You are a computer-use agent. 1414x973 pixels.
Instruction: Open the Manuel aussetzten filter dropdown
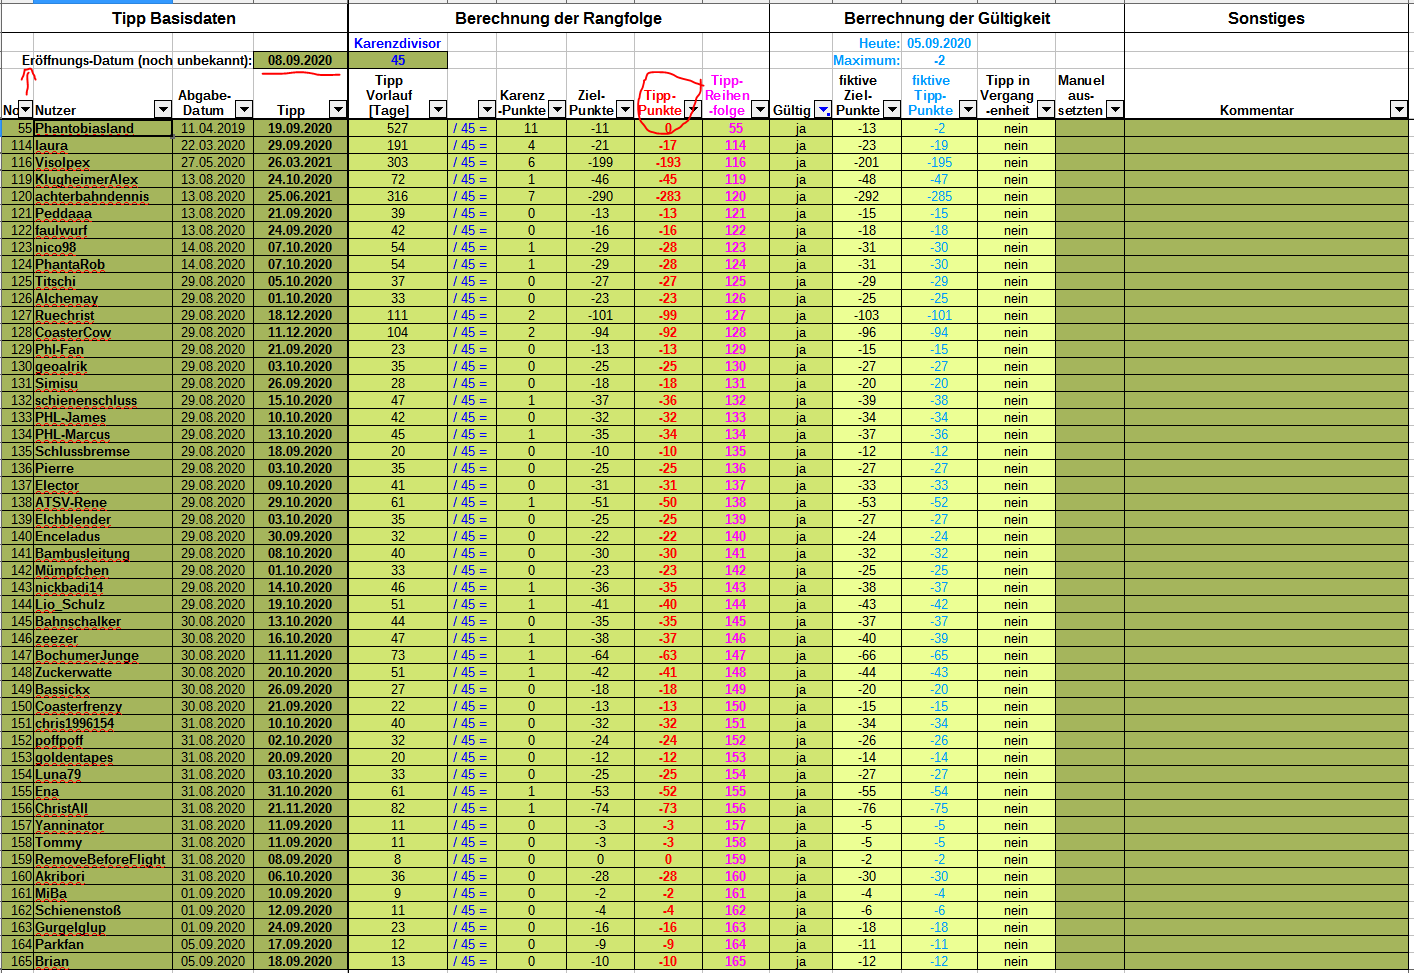pos(1115,109)
